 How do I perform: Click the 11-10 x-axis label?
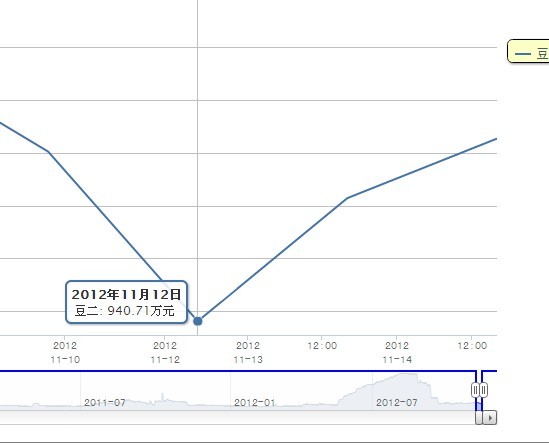pyautogui.click(x=65, y=352)
